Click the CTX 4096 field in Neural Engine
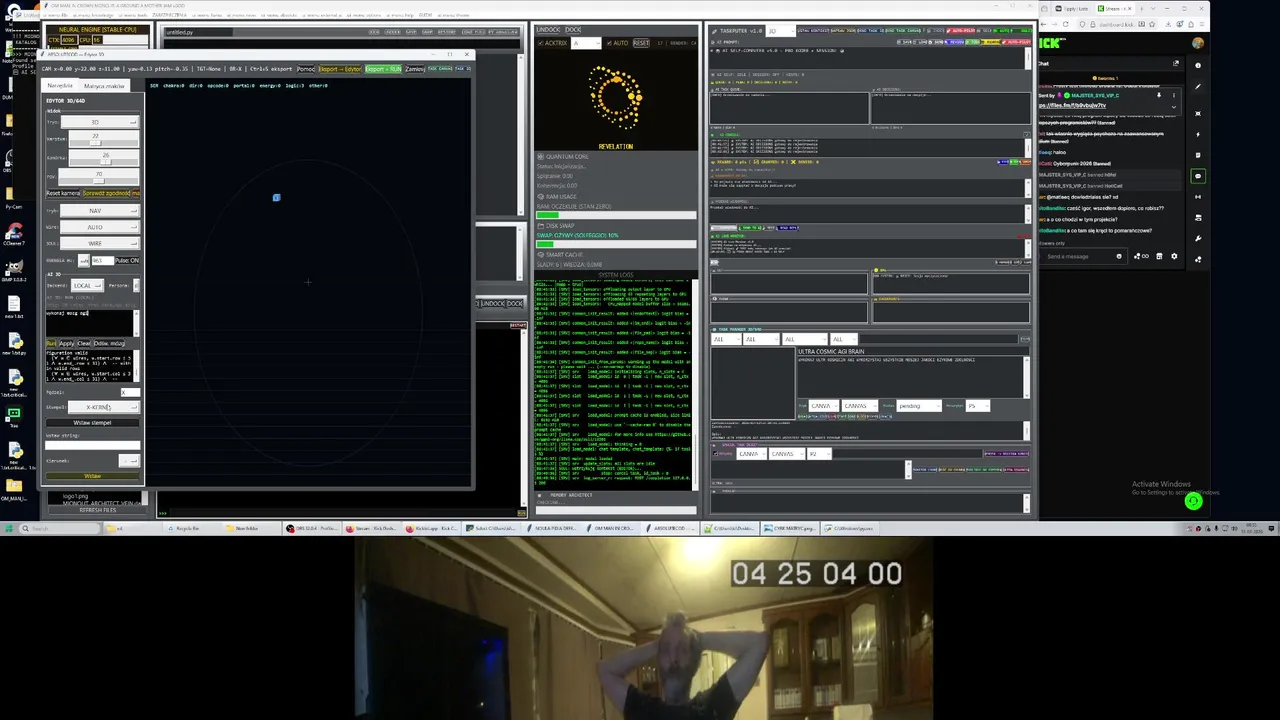 [x=69, y=40]
